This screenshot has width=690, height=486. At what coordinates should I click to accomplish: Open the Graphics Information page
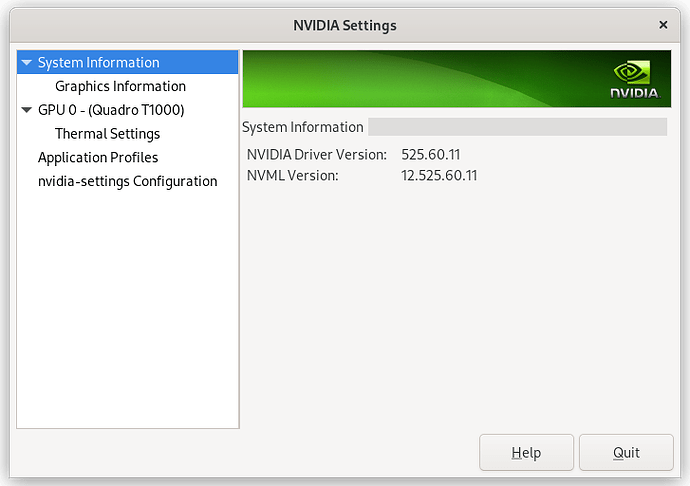pos(120,86)
